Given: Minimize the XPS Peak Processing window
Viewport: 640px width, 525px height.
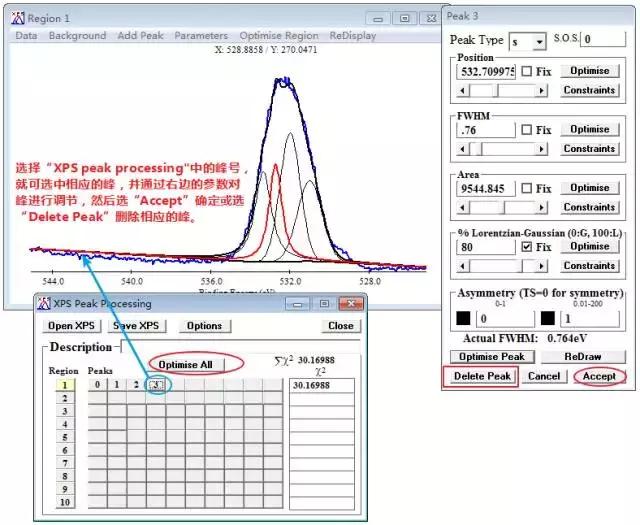Looking at the screenshot, I should (x=298, y=304).
